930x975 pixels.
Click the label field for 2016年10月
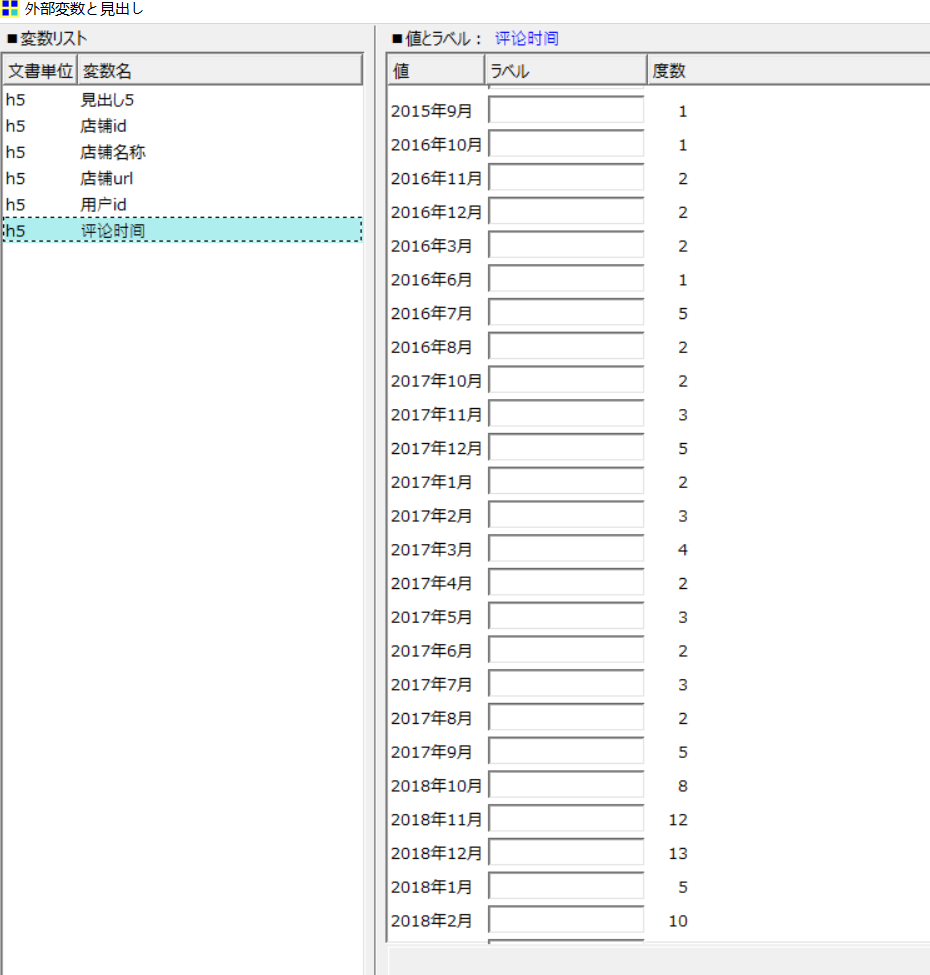pyautogui.click(x=565, y=144)
